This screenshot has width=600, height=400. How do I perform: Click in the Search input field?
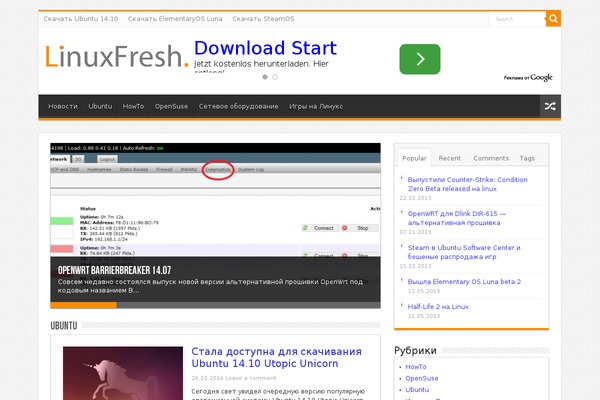(x=517, y=19)
